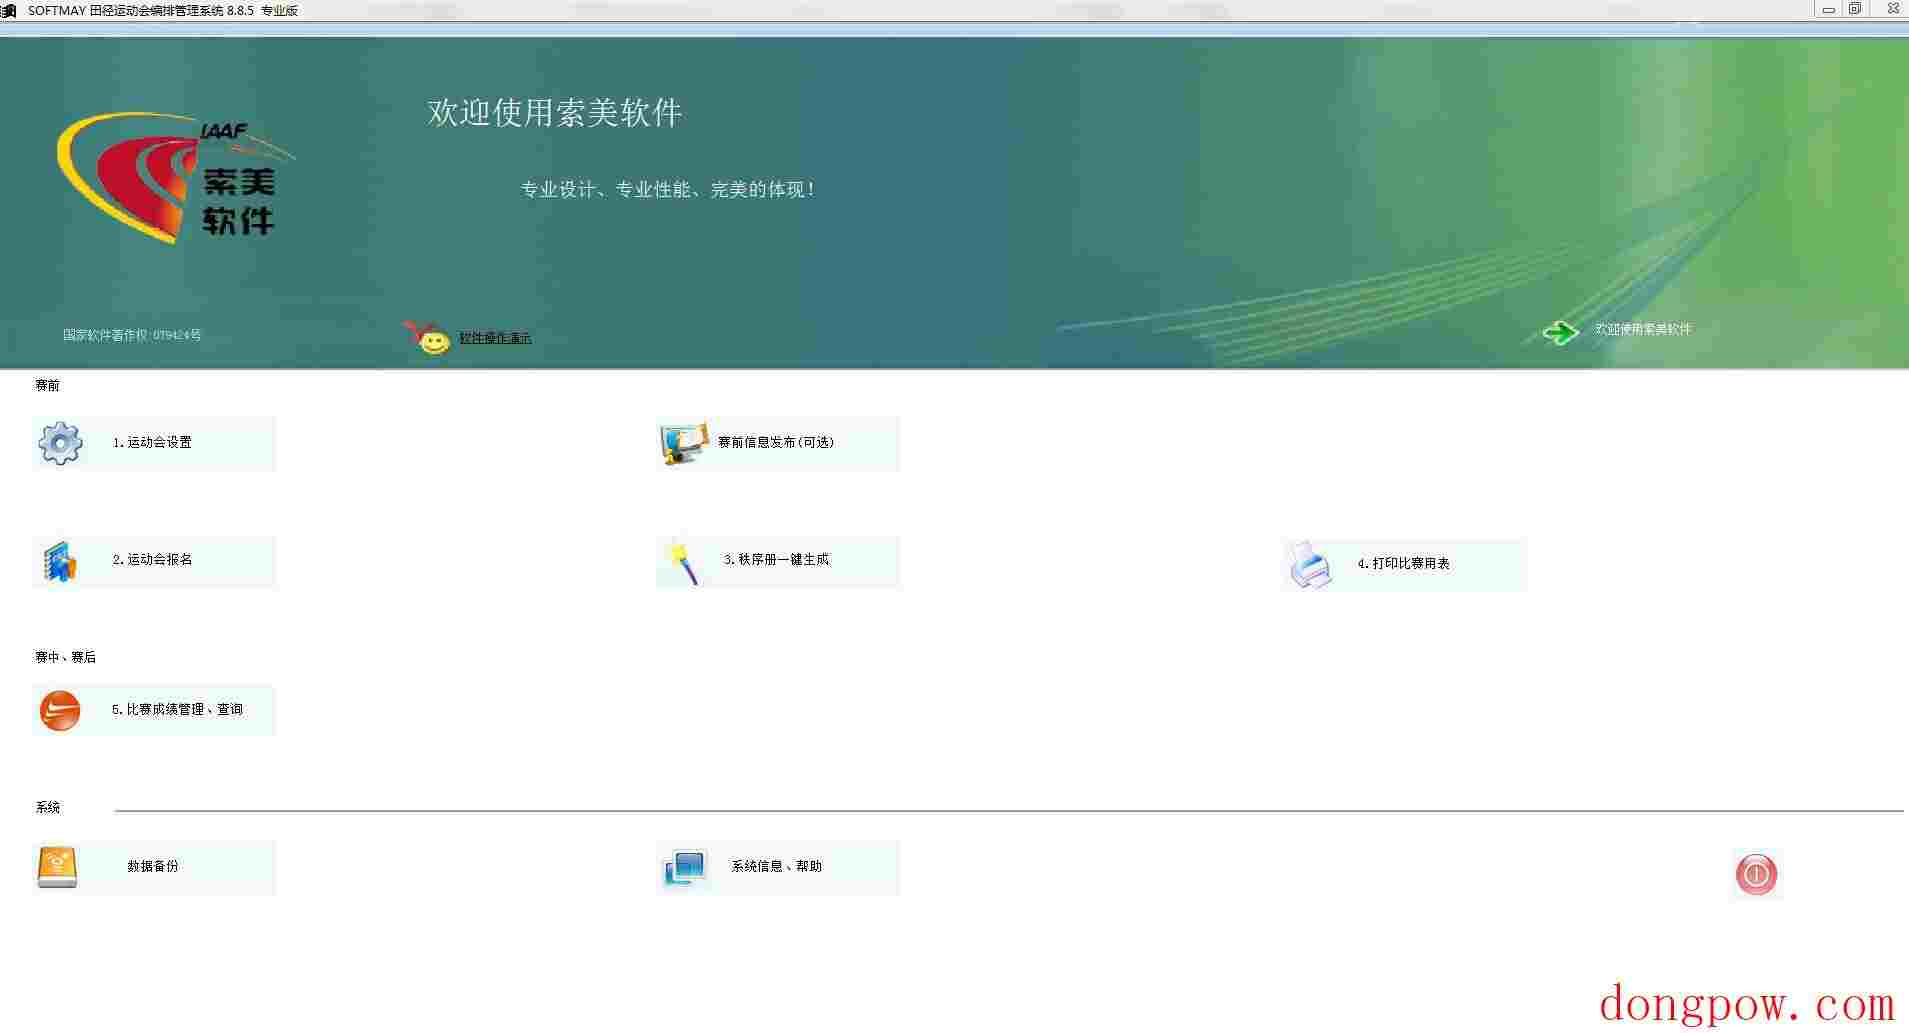This screenshot has width=1909, height=1033.
Task: Click the 系统 section label
Action: tap(48, 808)
